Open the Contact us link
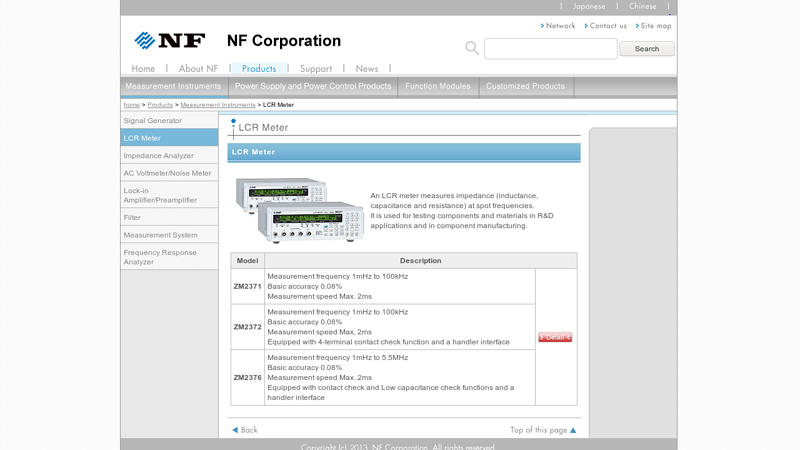 click(606, 26)
